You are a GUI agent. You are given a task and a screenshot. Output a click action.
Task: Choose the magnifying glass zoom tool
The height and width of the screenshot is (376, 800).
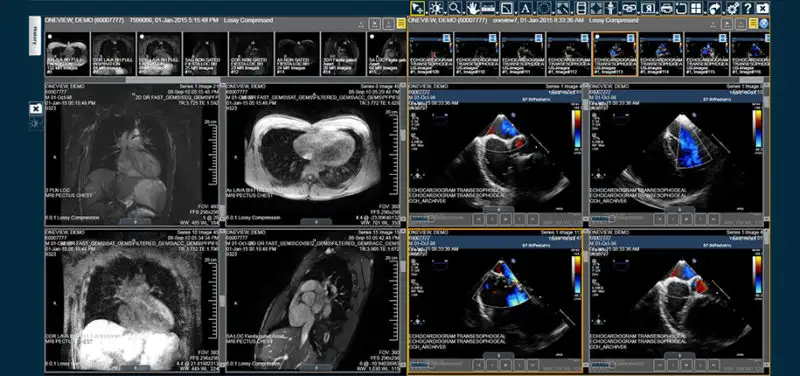pyautogui.click(x=455, y=8)
